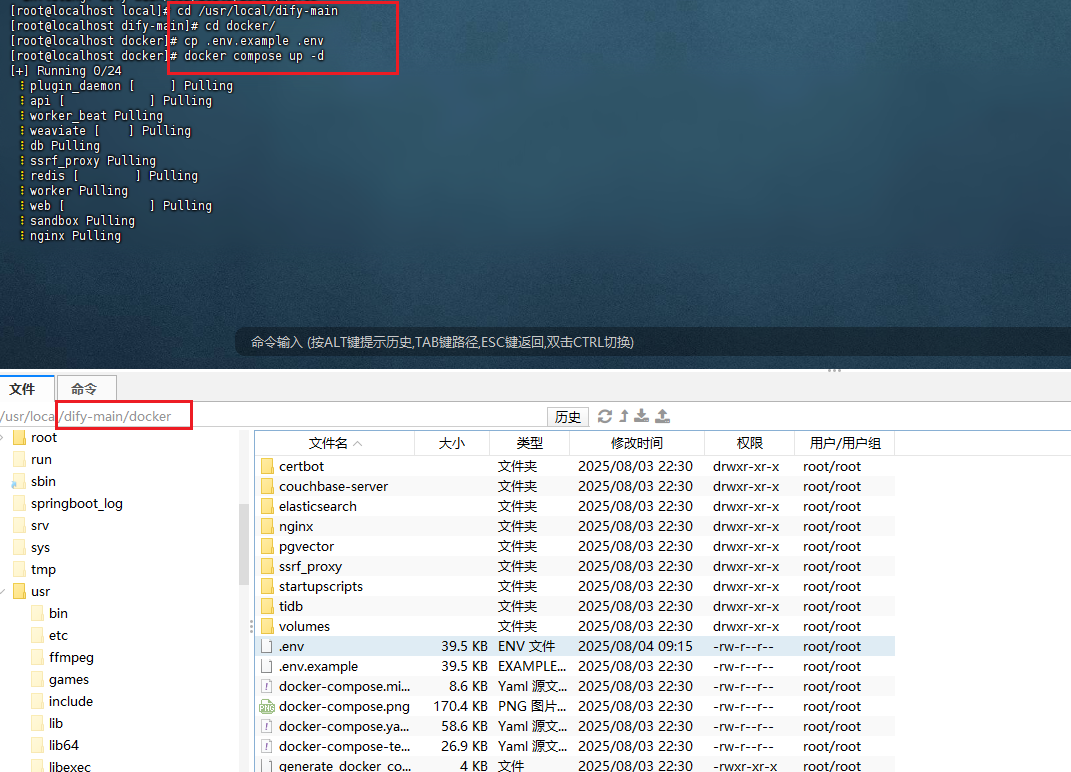The image size is (1071, 772).
Task: Click the volumes folder icon
Action: click(x=267, y=626)
